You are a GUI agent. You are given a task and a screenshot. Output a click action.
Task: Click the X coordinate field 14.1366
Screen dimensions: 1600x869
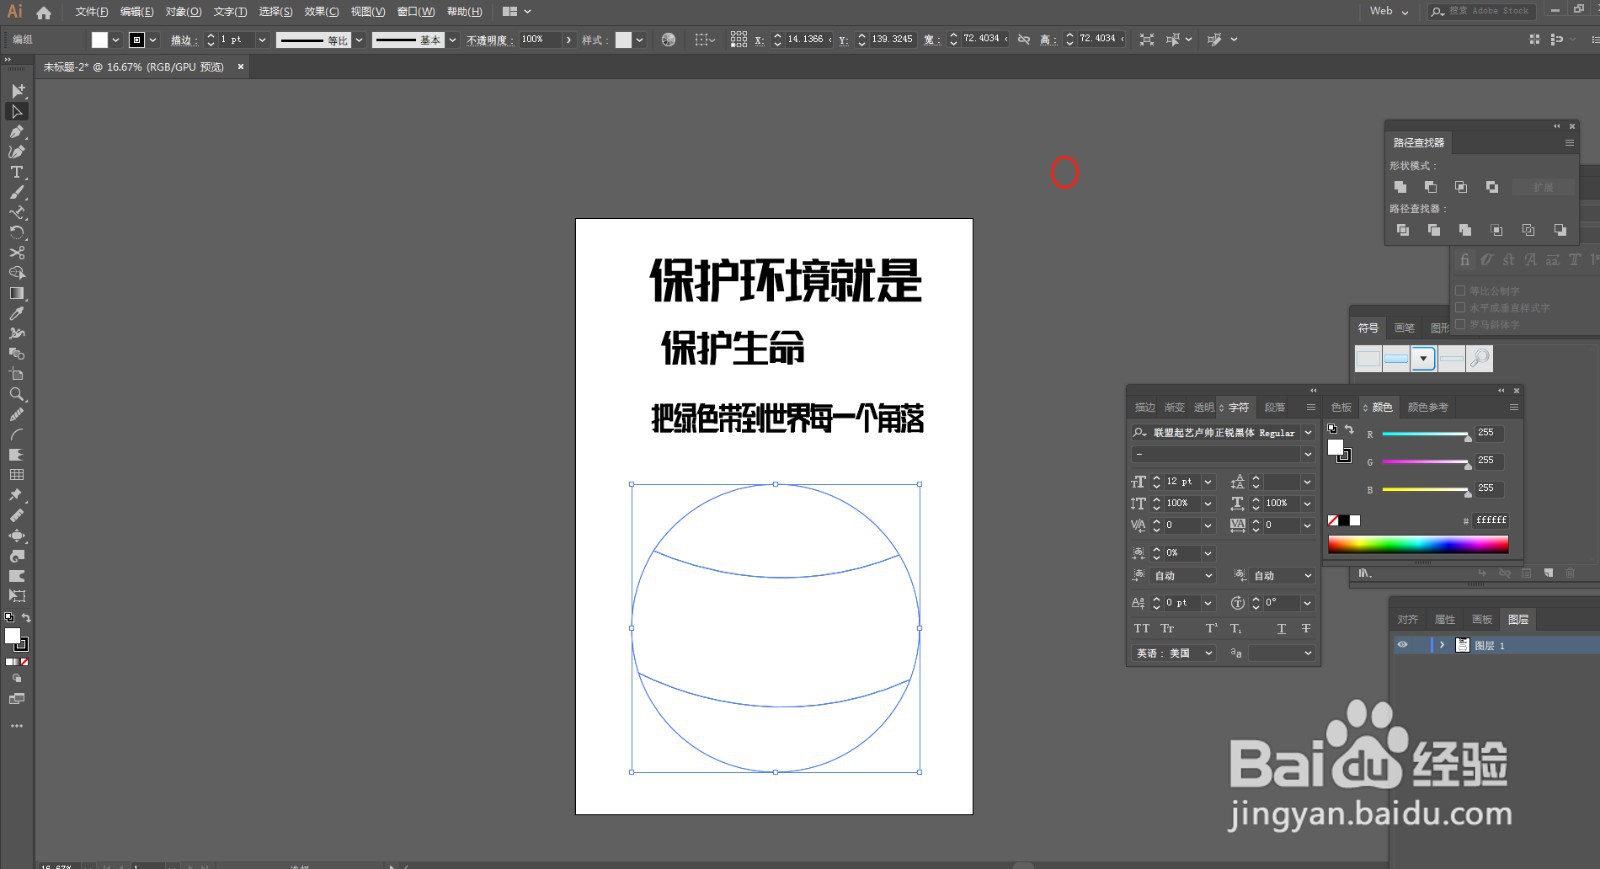(806, 39)
